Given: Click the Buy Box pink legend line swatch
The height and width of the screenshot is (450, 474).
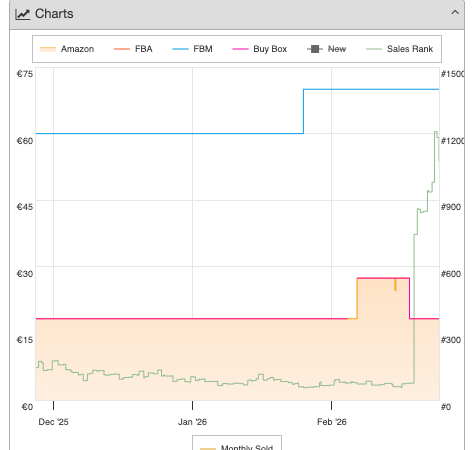Looking at the screenshot, I should point(240,49).
